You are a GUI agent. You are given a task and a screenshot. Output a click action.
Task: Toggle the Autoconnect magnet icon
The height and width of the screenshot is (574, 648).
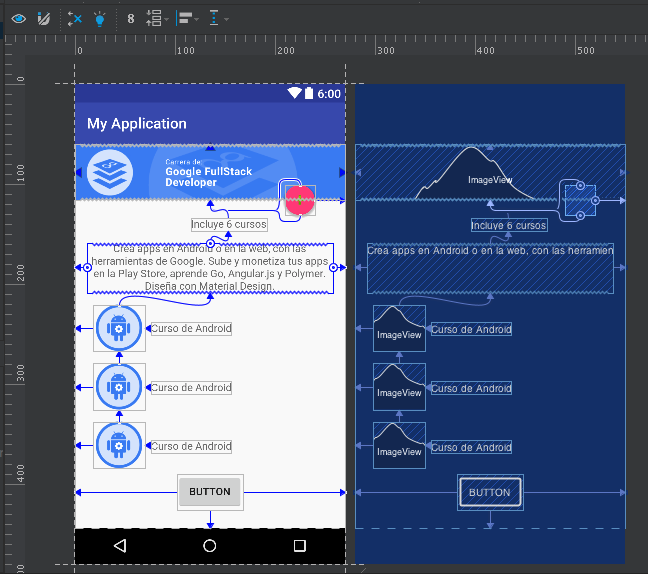43,18
